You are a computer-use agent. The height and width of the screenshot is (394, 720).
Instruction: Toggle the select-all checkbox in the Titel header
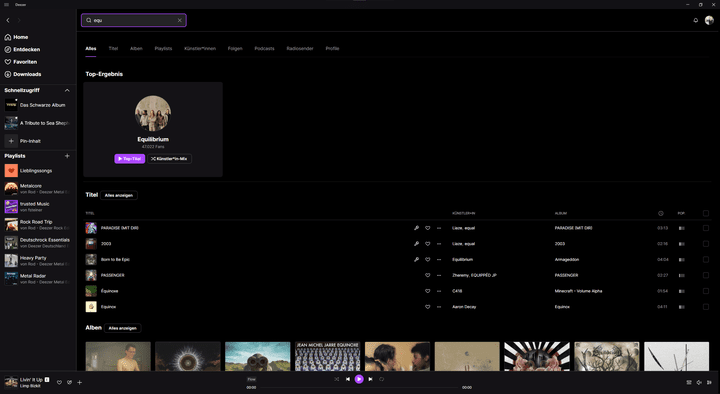coord(706,213)
